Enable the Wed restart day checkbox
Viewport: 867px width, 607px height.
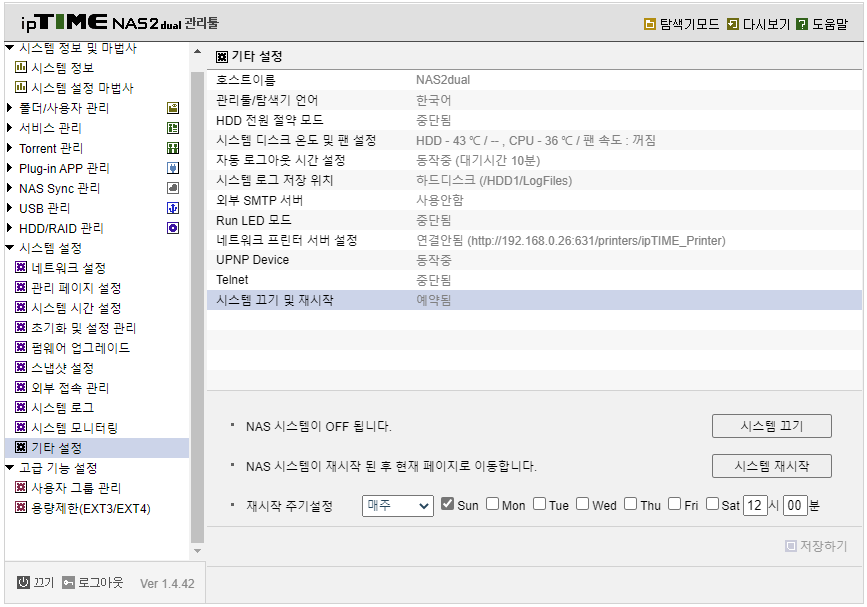click(x=583, y=504)
